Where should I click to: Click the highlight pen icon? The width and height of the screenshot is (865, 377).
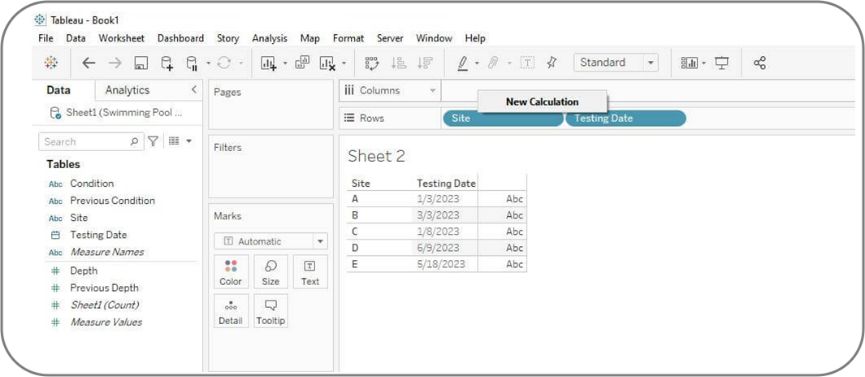463,63
